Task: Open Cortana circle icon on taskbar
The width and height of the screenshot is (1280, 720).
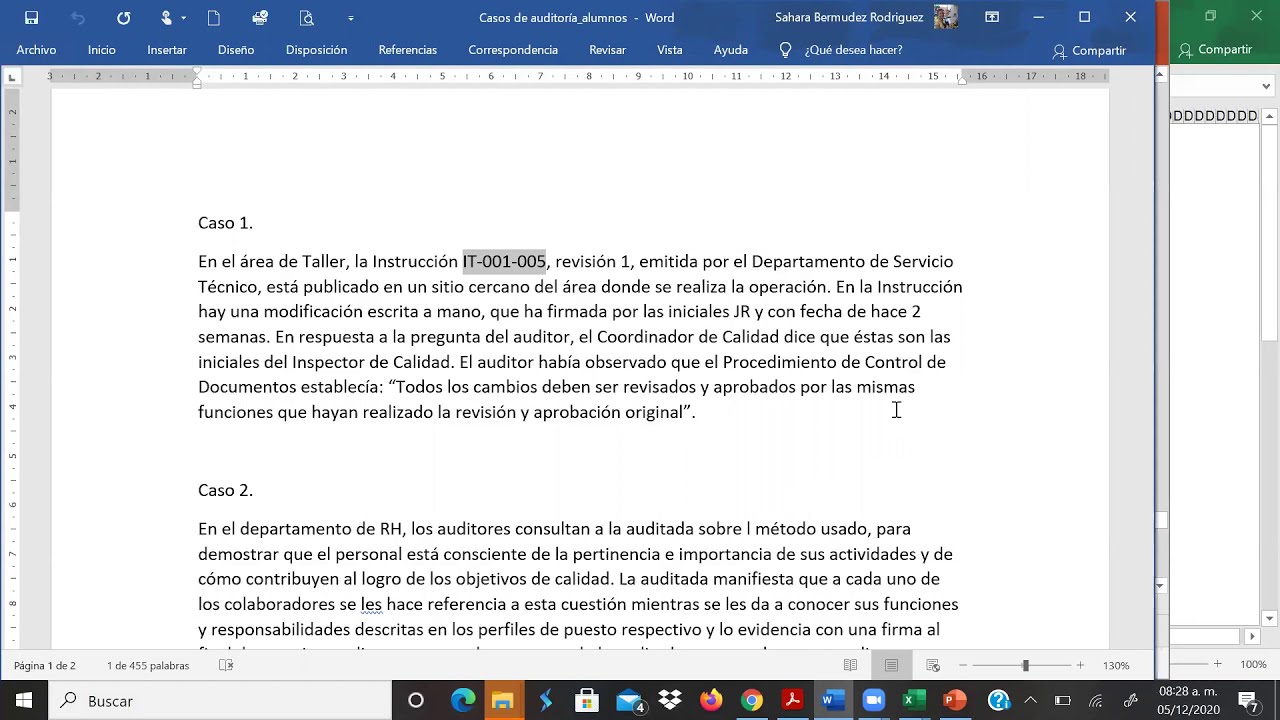Action: pyautogui.click(x=416, y=701)
